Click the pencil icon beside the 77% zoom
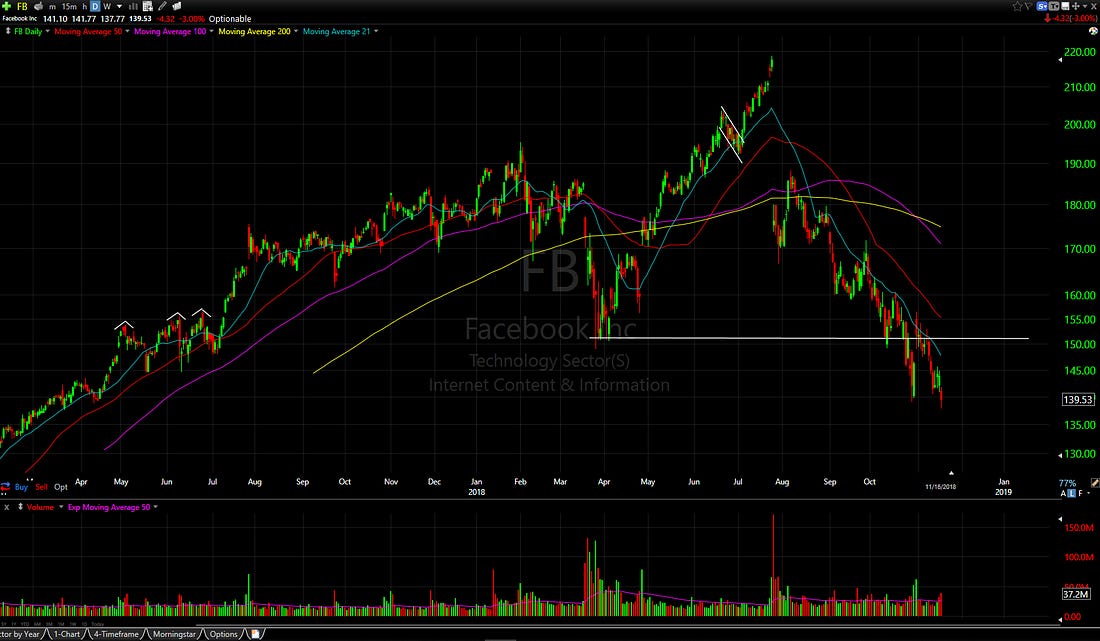This screenshot has width=1100, height=641. (1094, 483)
